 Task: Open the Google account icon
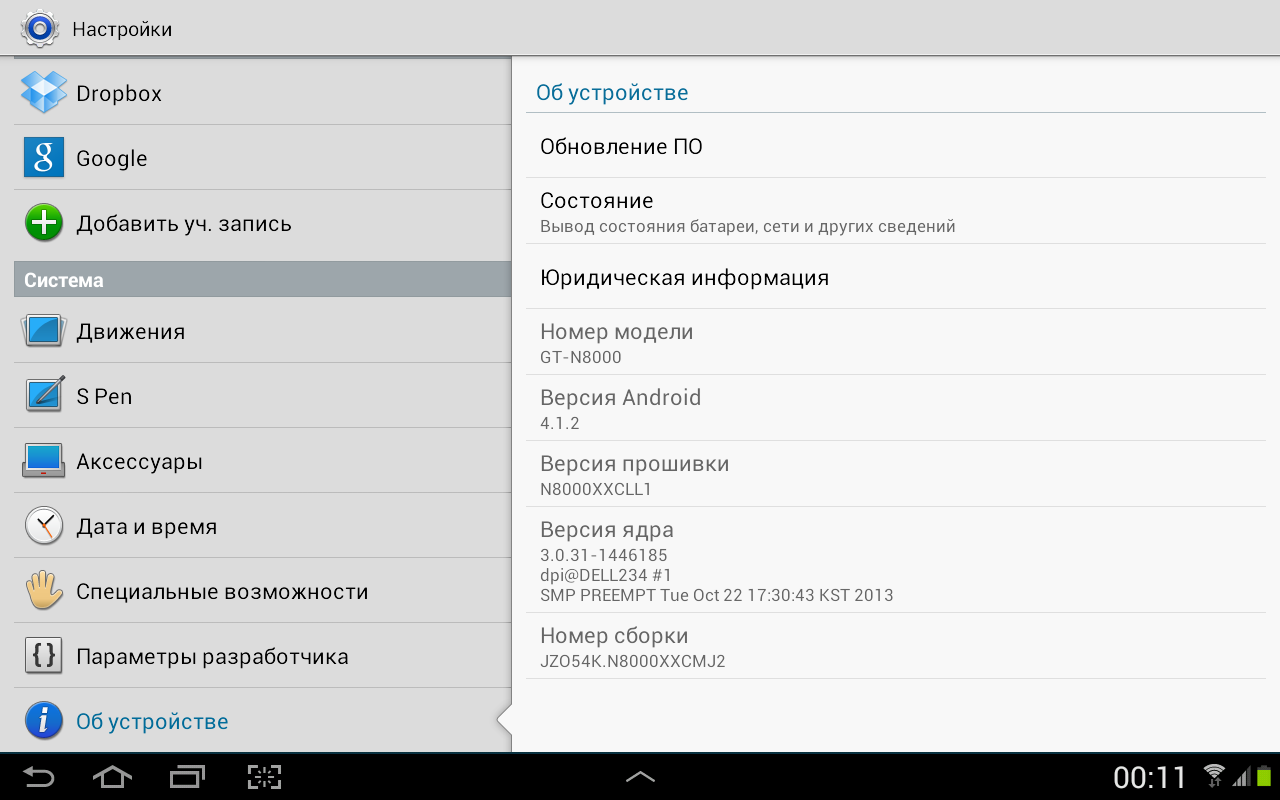coord(44,158)
